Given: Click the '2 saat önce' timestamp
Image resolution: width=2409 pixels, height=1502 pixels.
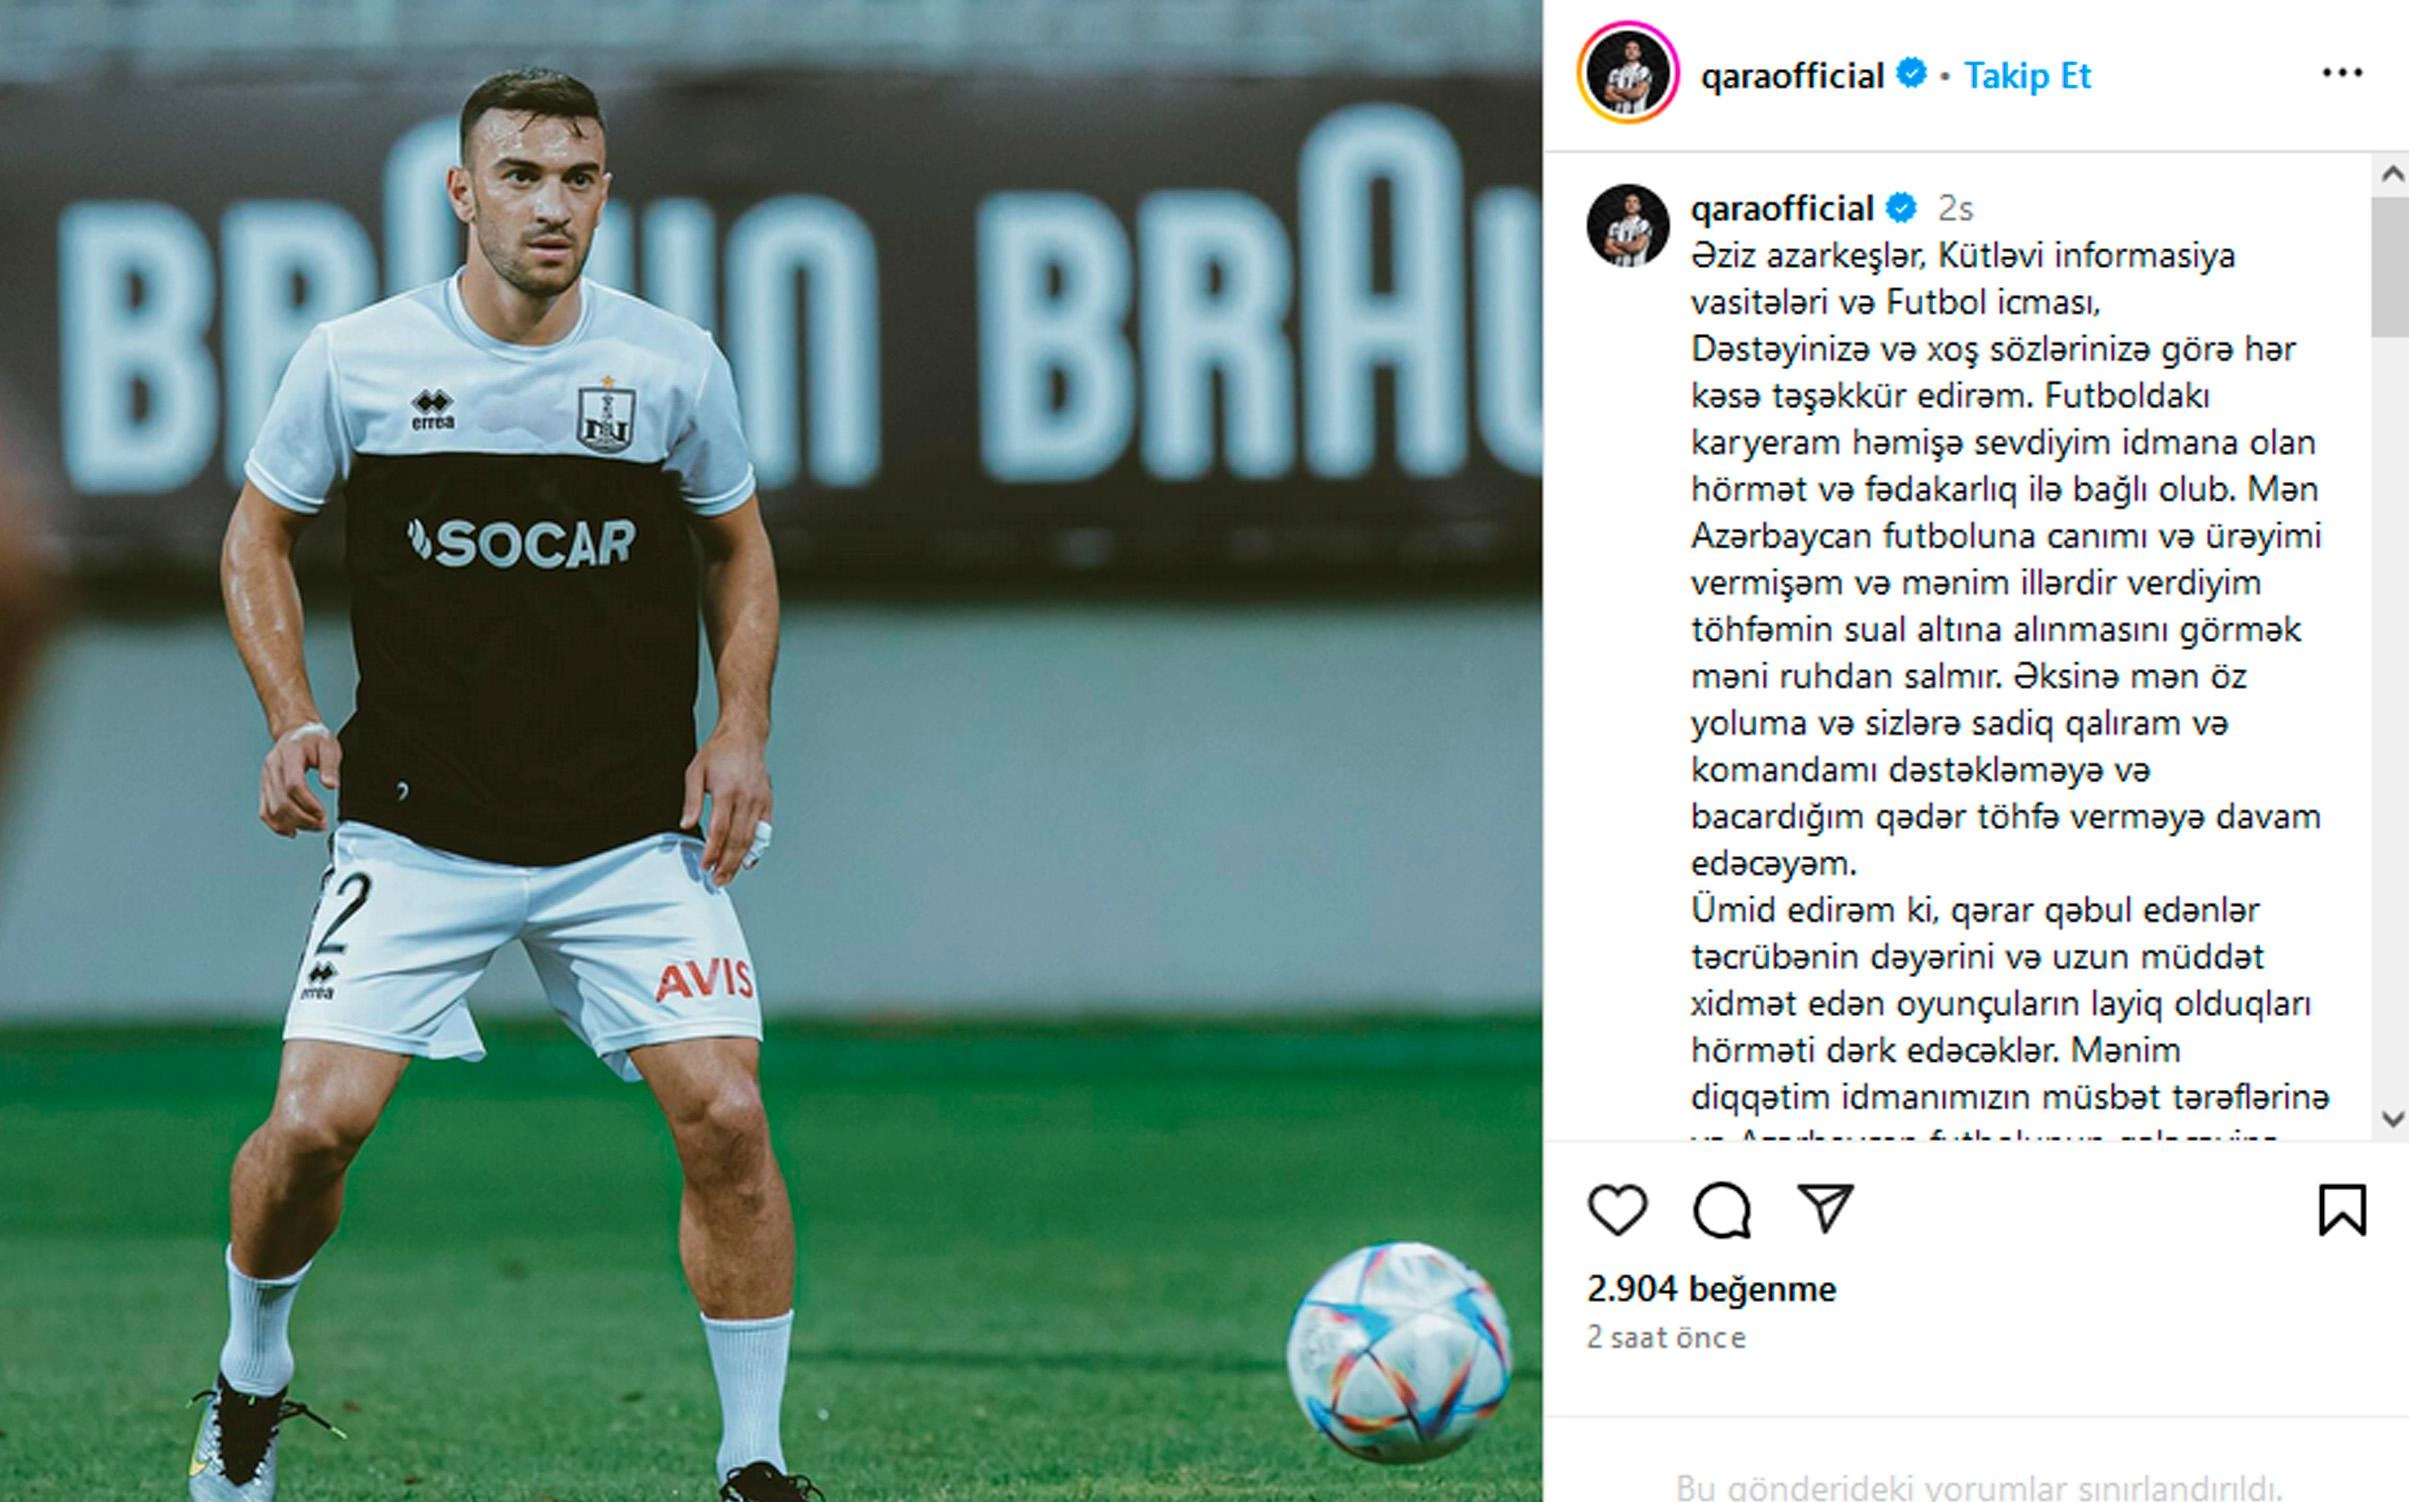Looking at the screenshot, I should (x=1666, y=1337).
